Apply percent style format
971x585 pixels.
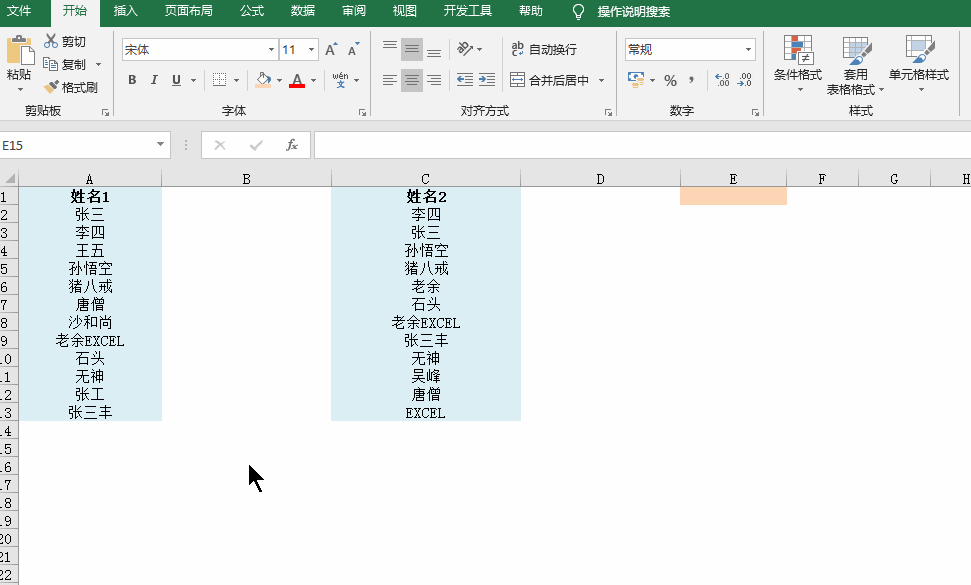(670, 80)
